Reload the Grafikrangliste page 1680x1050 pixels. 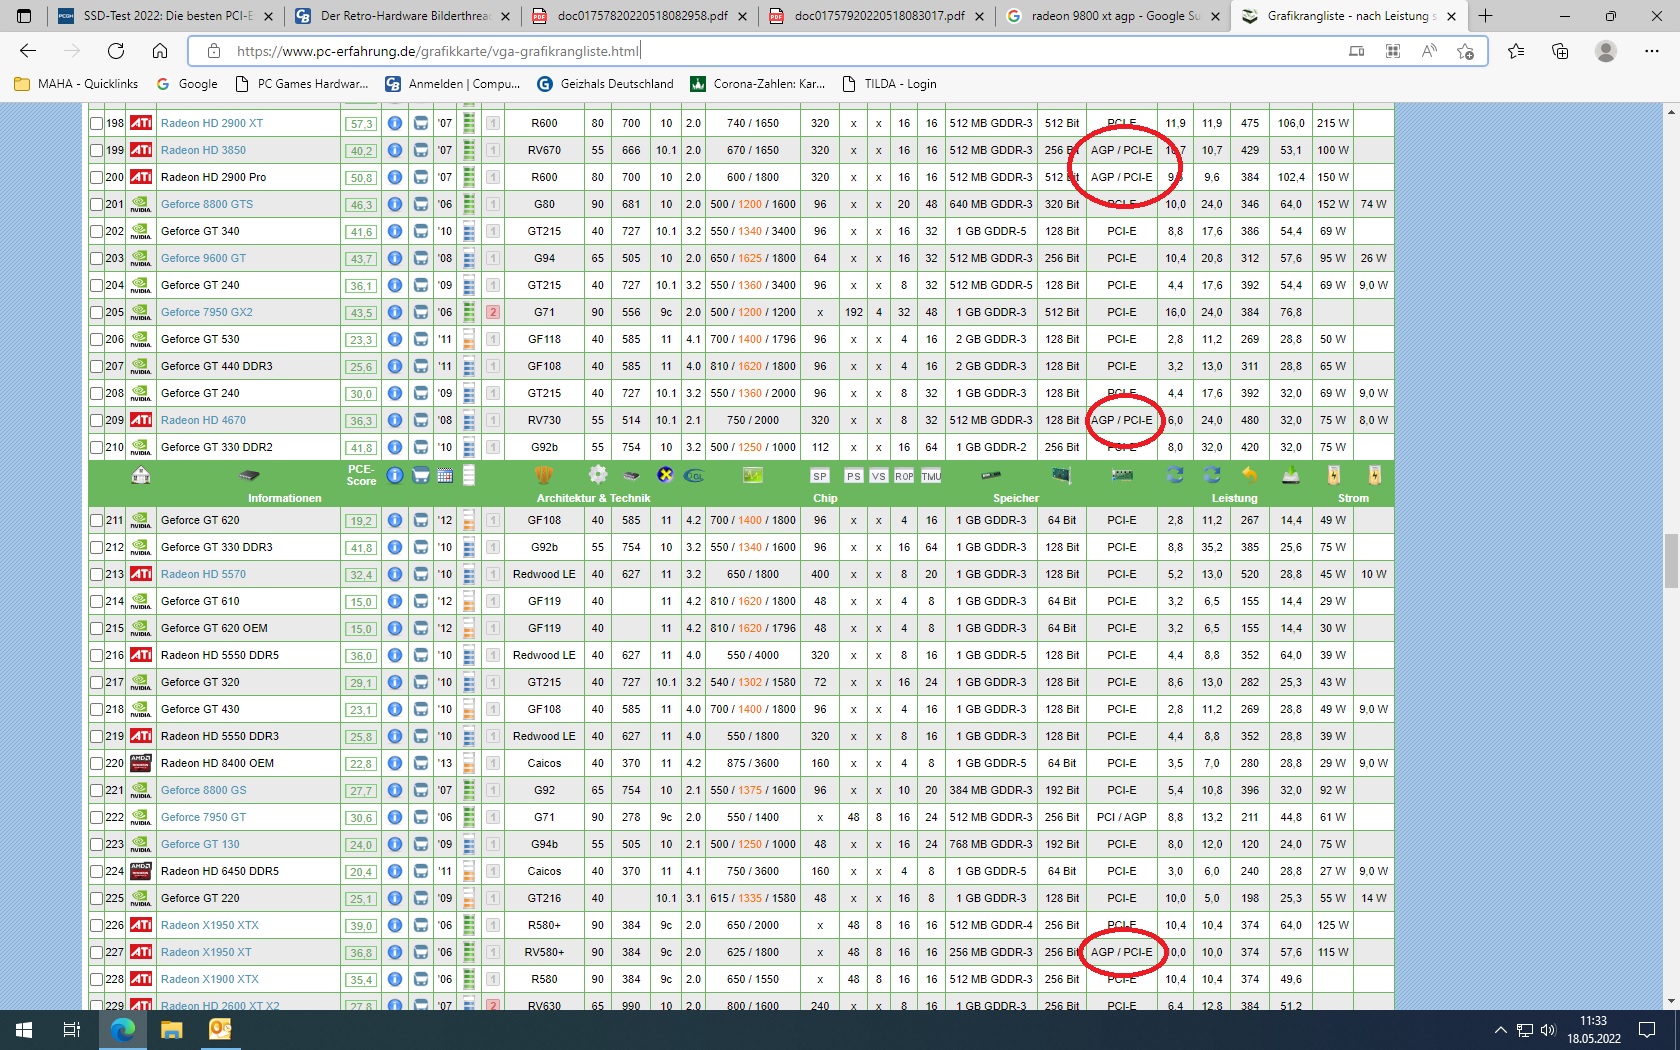click(116, 51)
